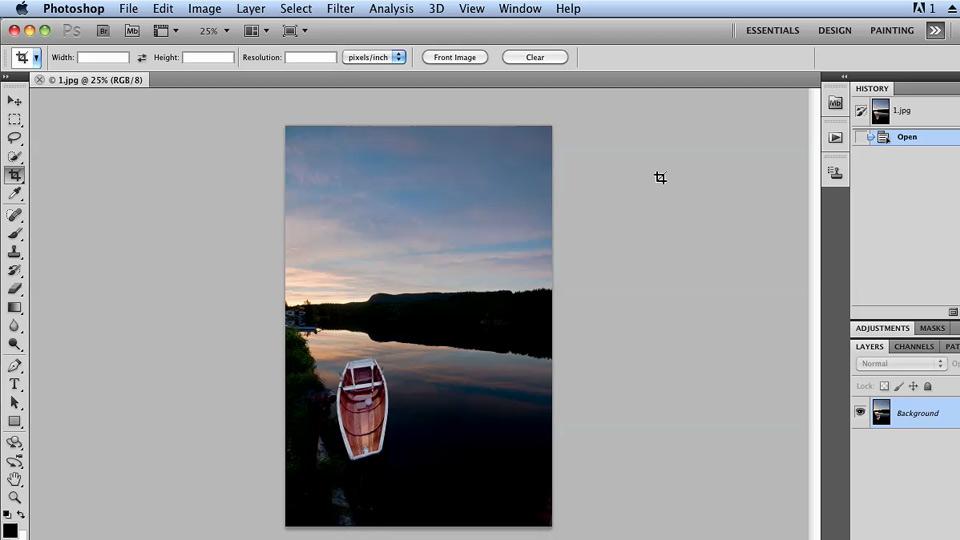Switch to the Channels tab
The image size is (960, 540).
point(913,347)
